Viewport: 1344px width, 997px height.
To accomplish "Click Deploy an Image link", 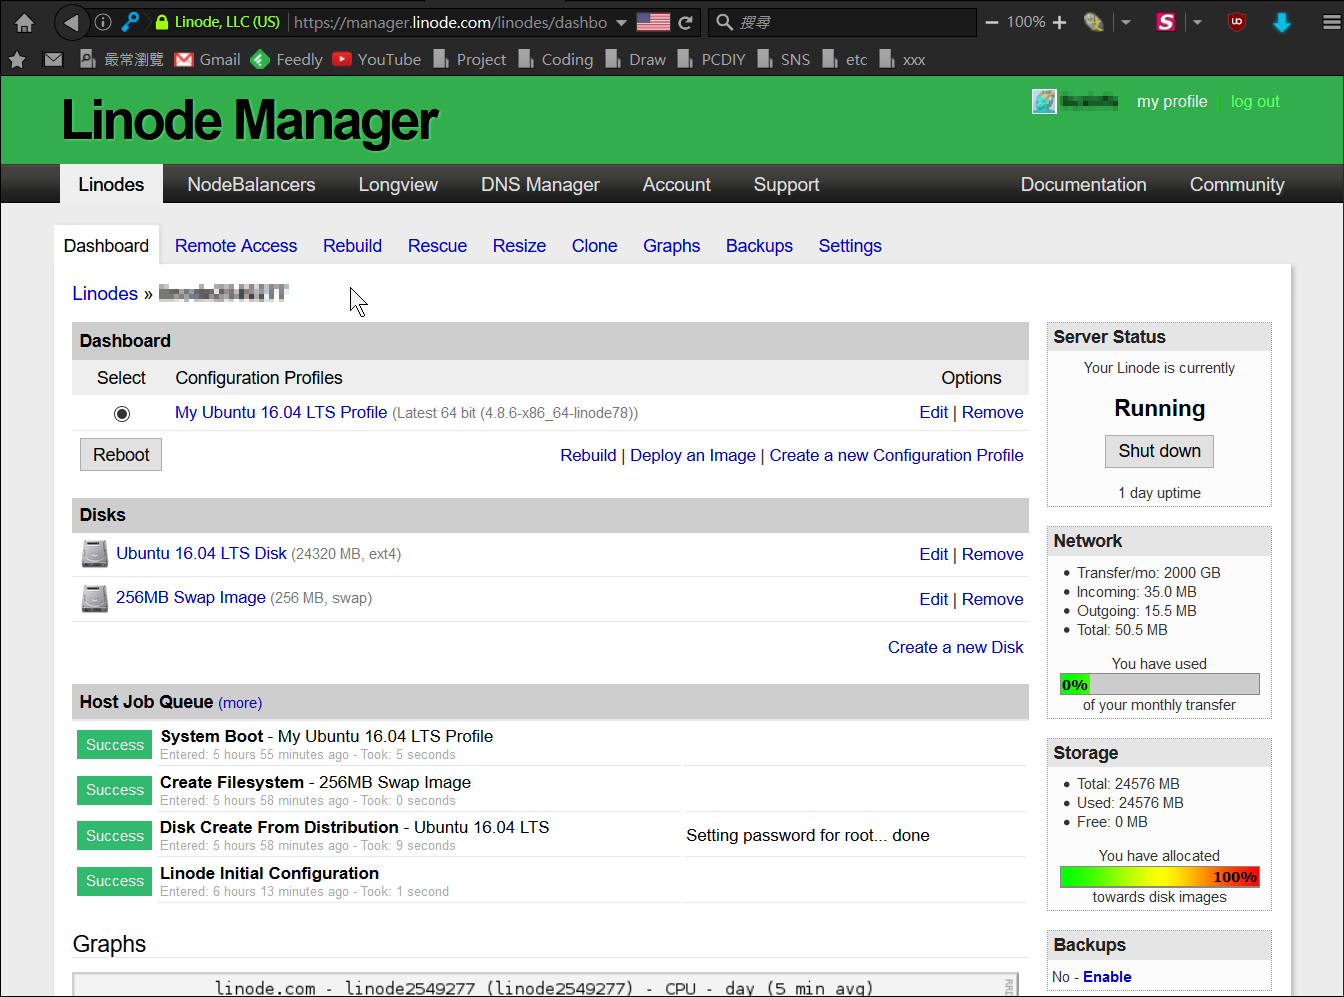I will coord(693,455).
